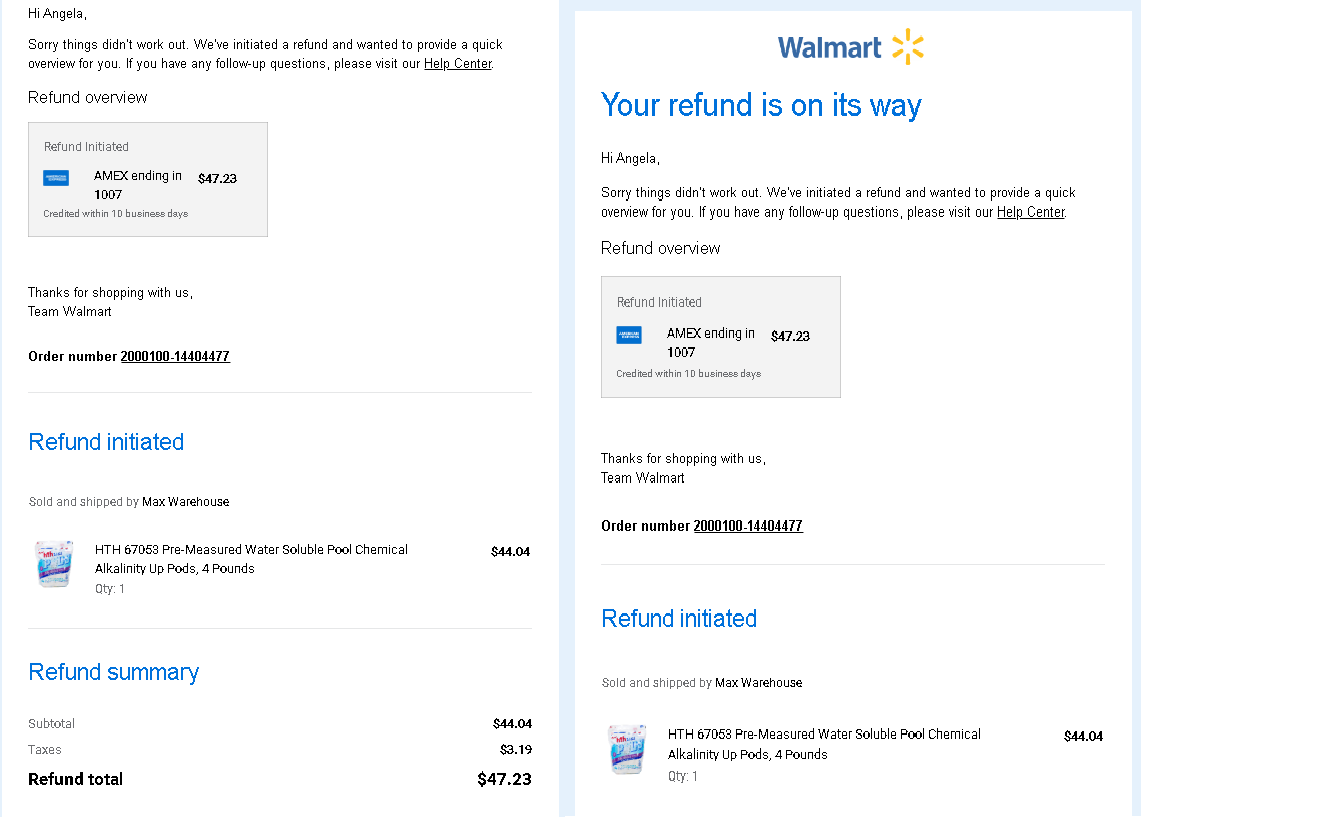The height and width of the screenshot is (817, 1321).
Task: Click the Walmart wordmark text logo
Action: [830, 48]
